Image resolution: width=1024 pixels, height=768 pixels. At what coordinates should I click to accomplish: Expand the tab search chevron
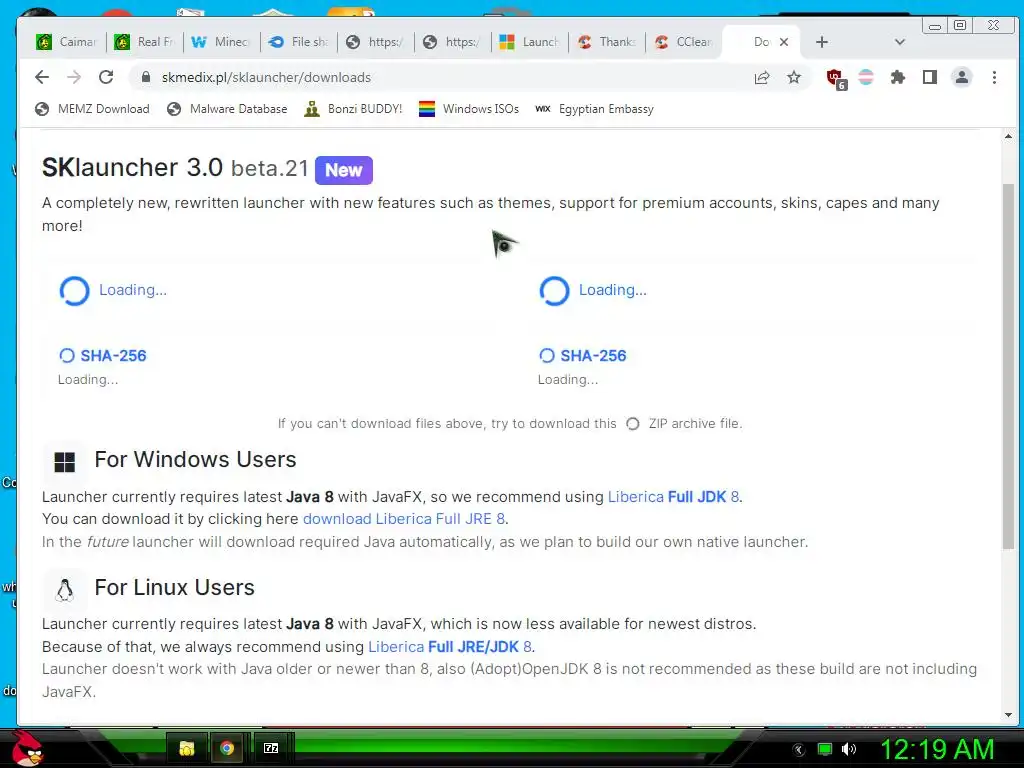(899, 42)
